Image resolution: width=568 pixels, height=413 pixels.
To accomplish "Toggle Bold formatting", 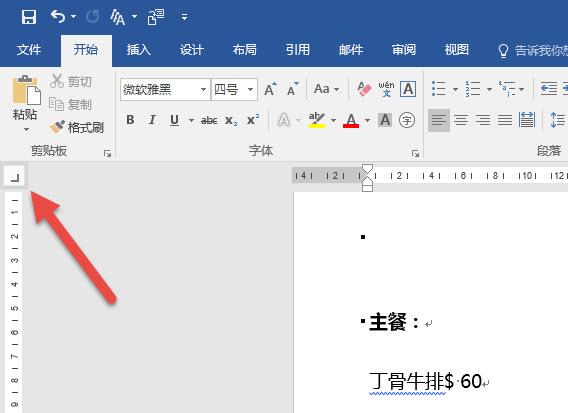I will click(x=130, y=120).
